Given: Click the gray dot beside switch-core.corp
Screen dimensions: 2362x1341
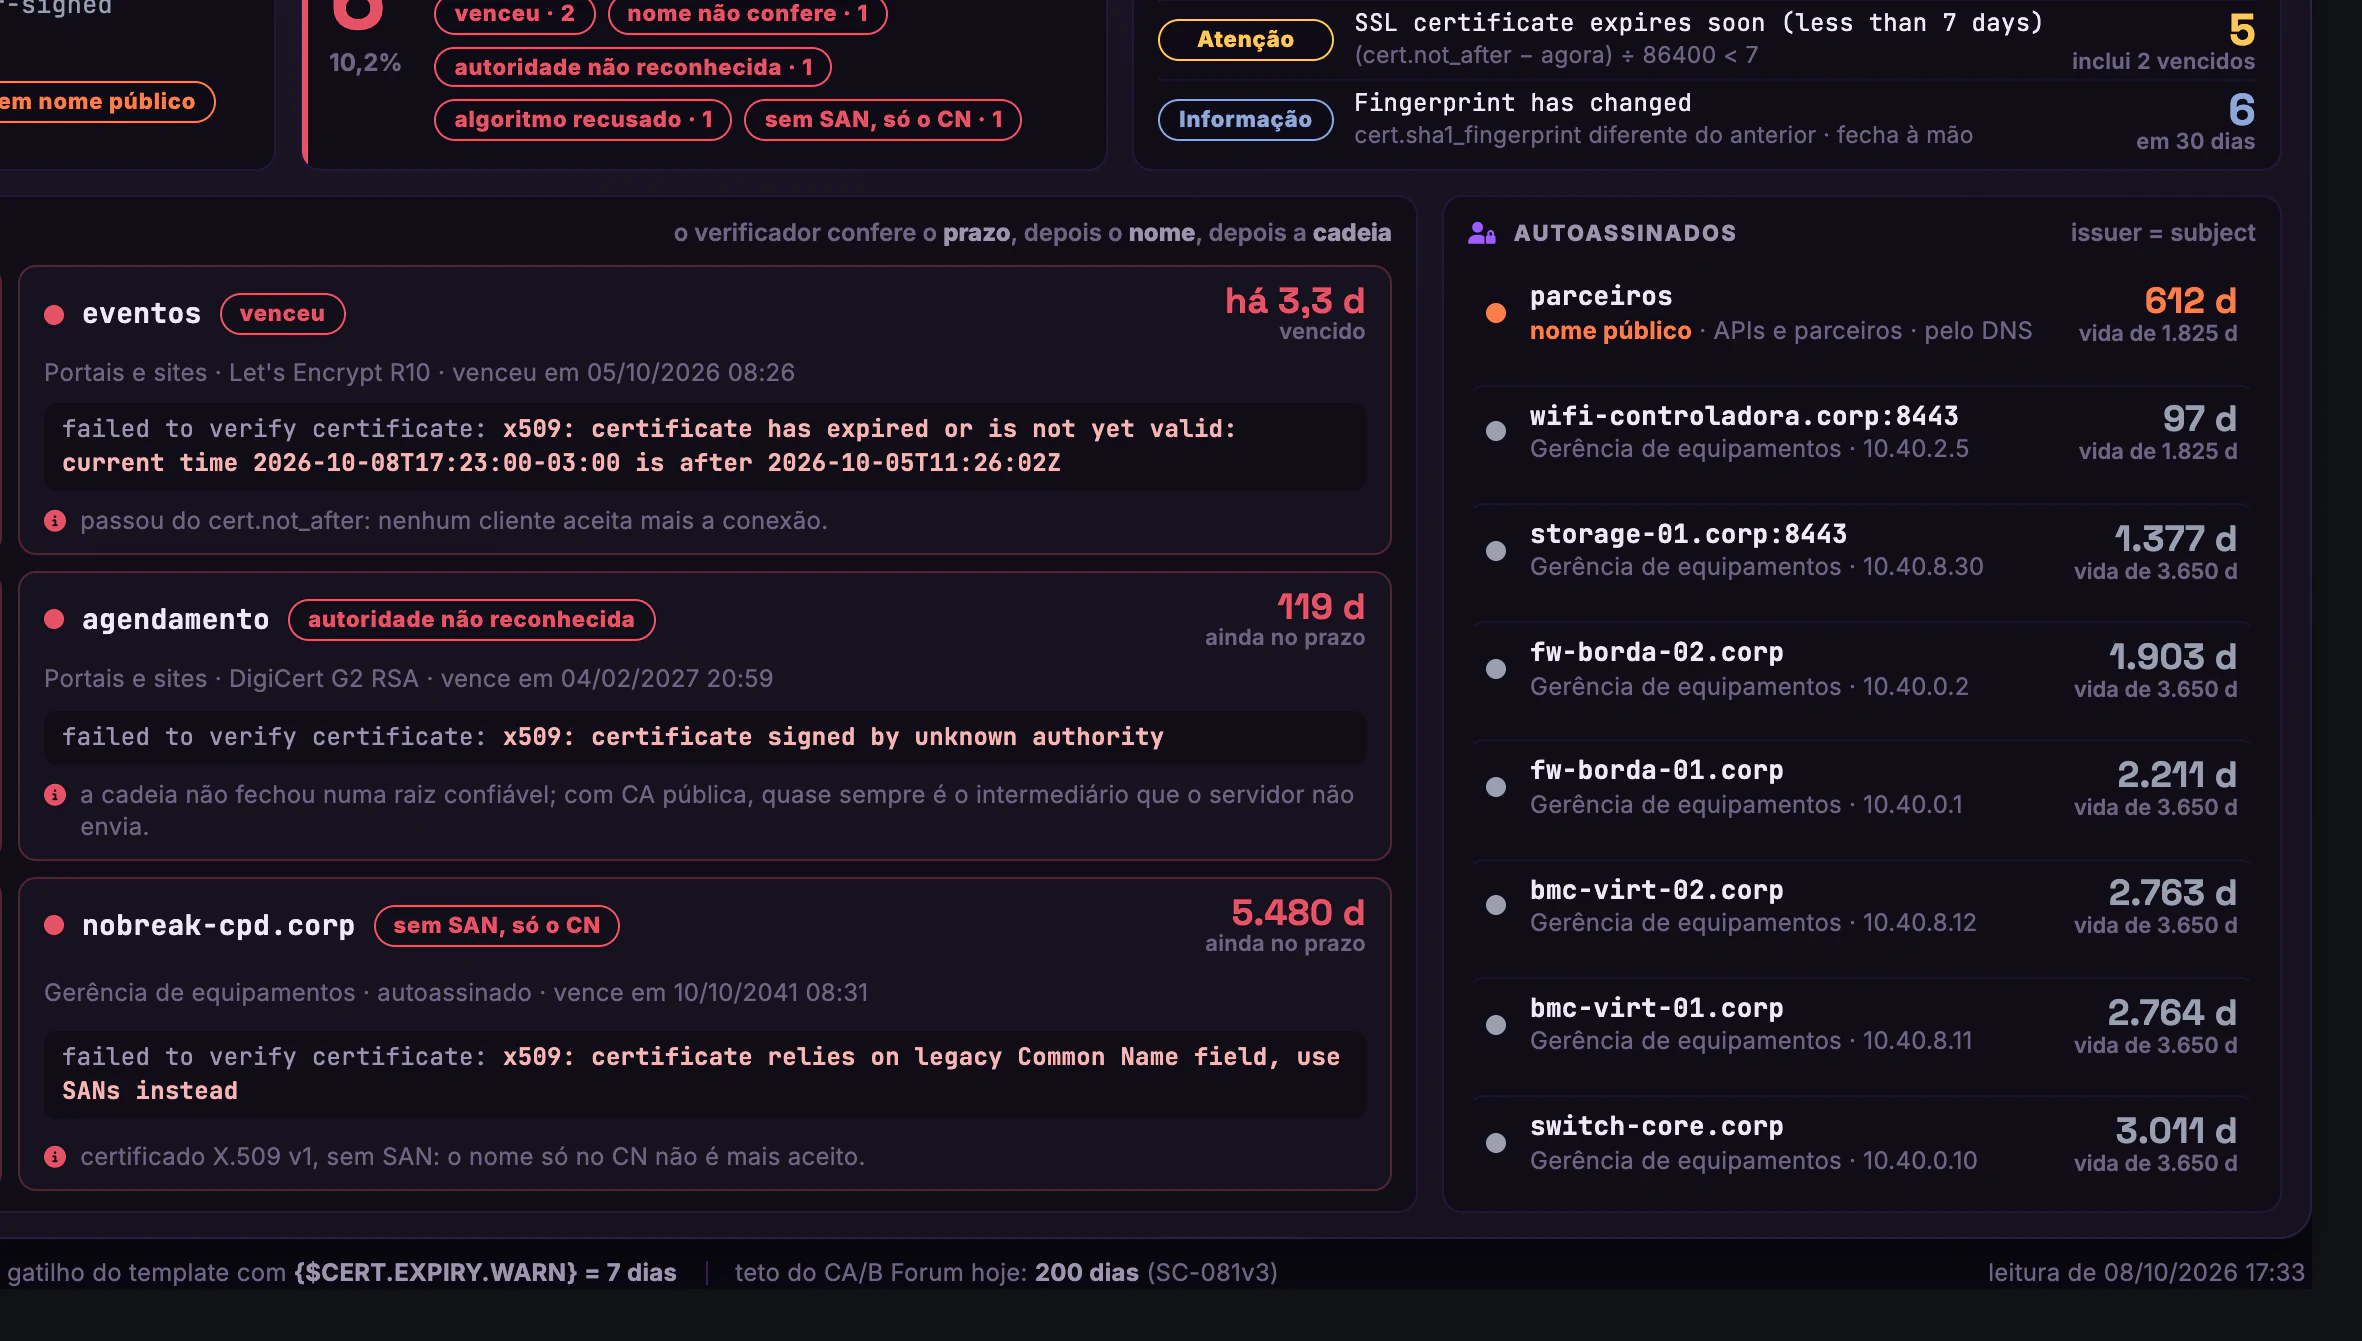Looking at the screenshot, I should (1495, 1143).
